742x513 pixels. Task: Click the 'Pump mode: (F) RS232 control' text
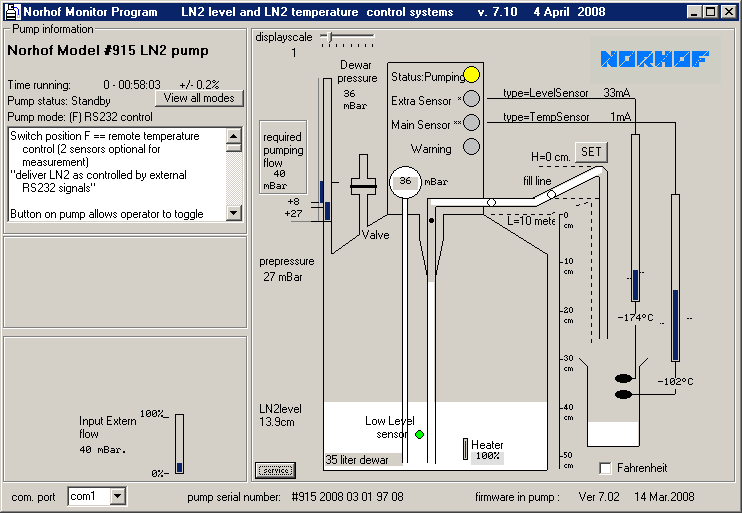point(80,117)
